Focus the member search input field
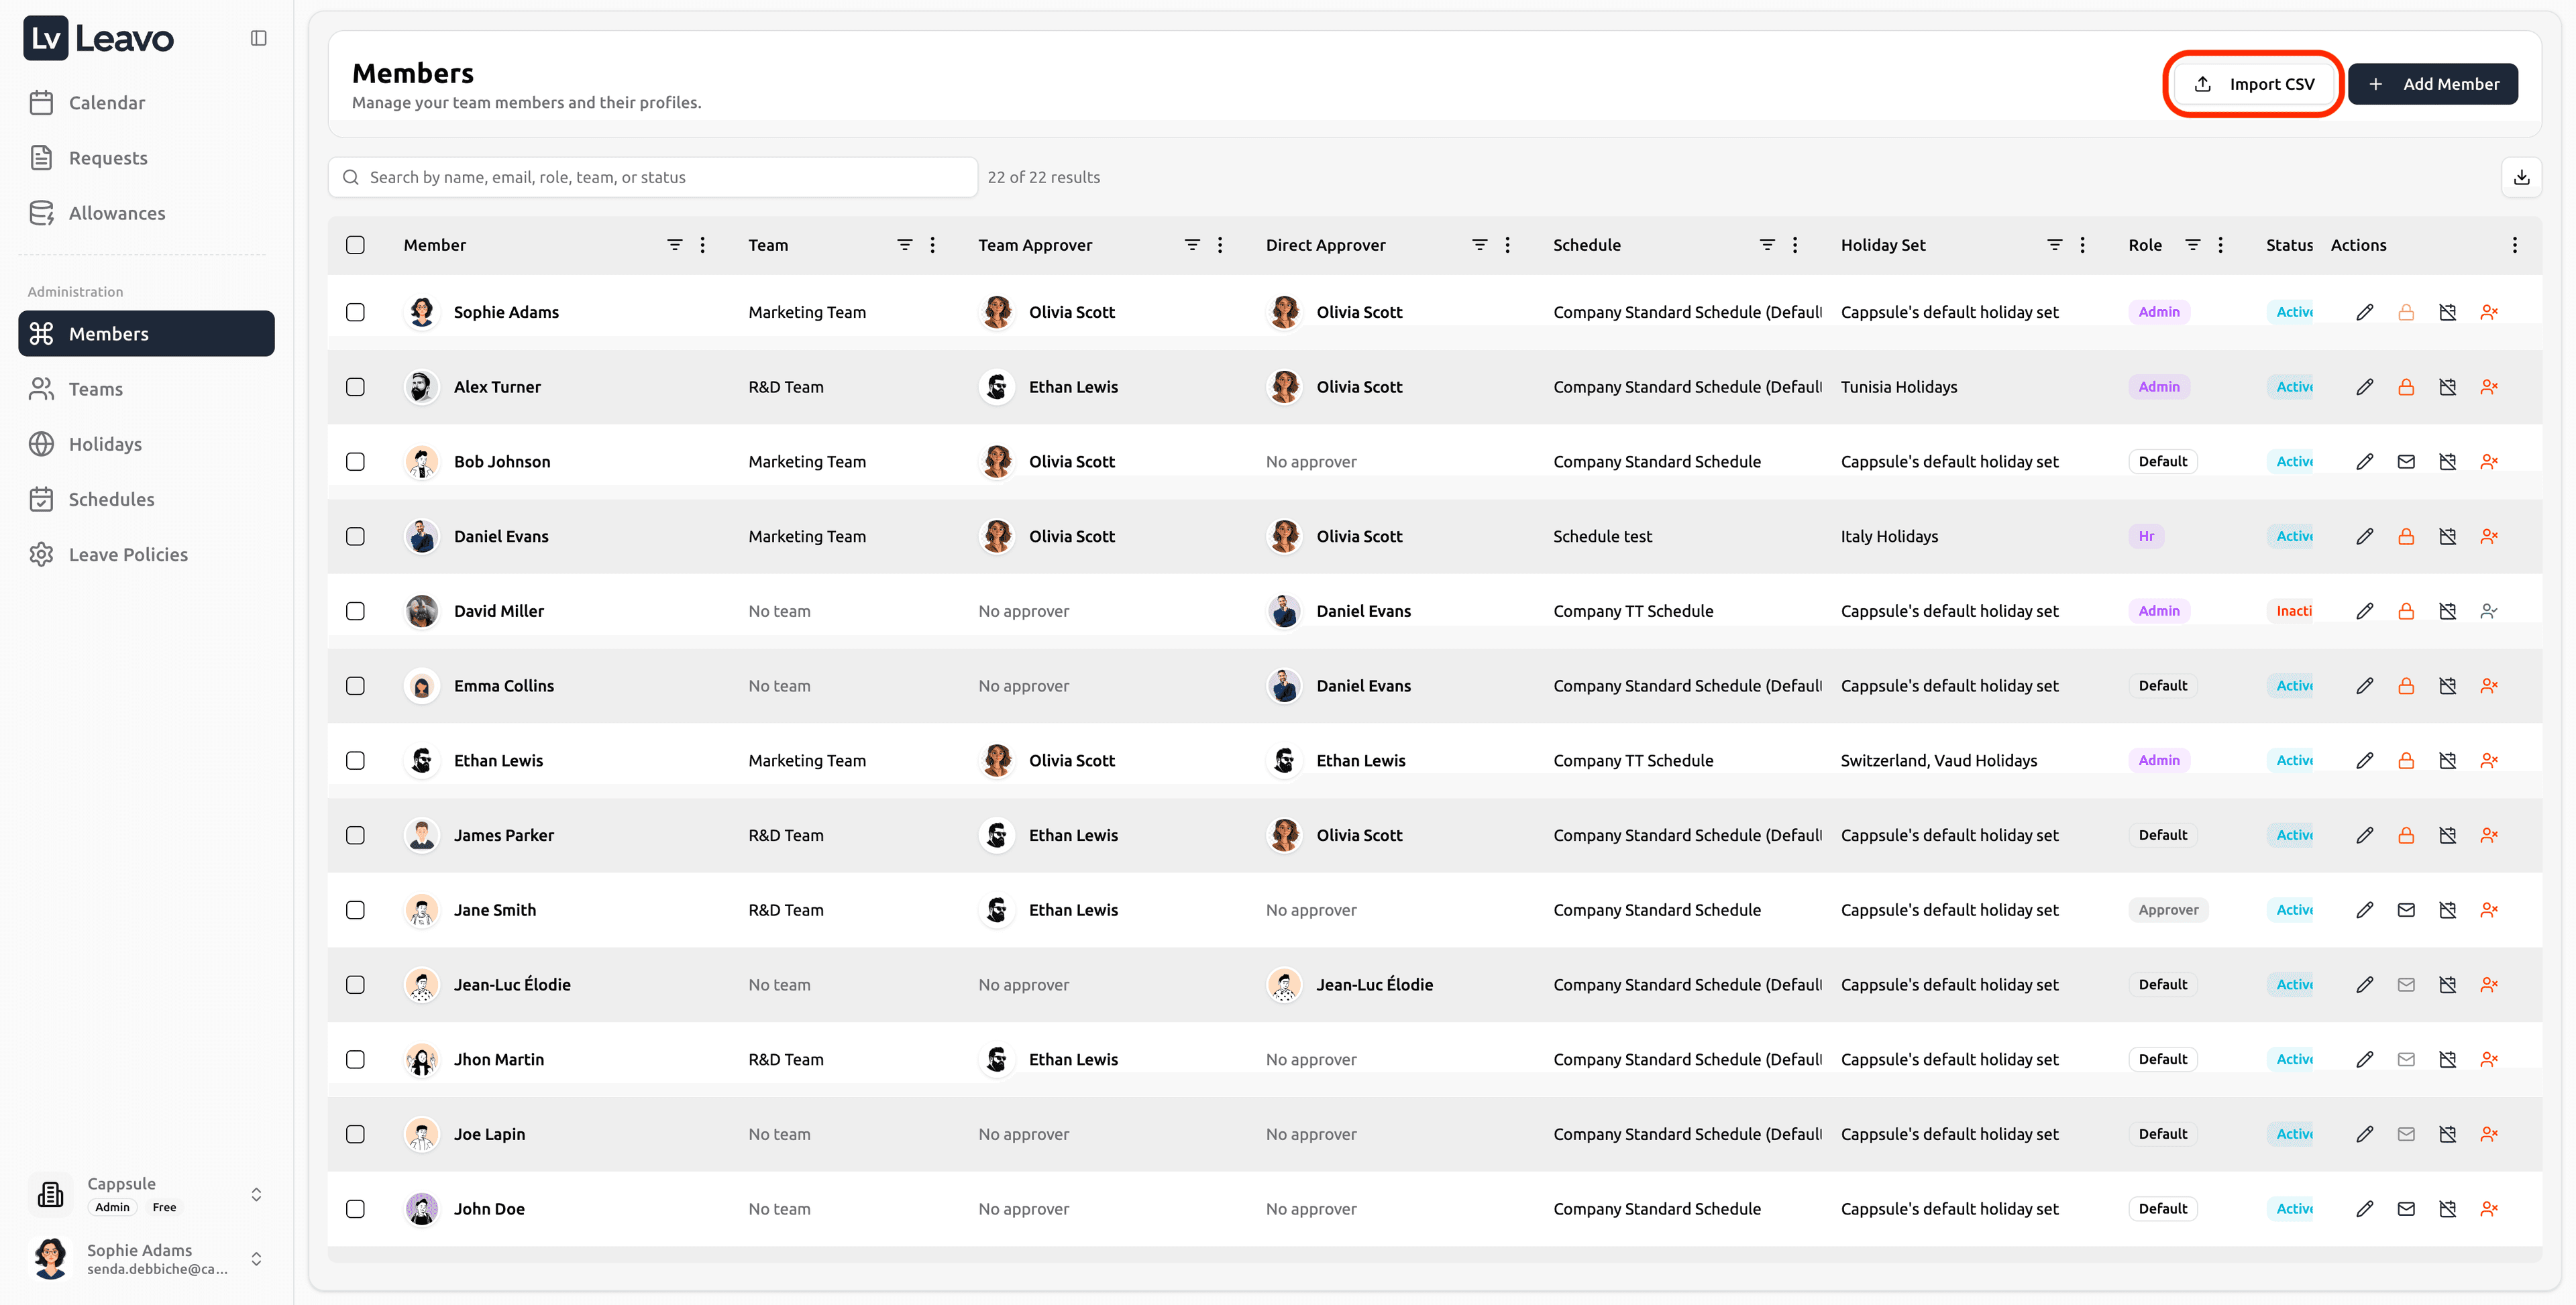Image resolution: width=2576 pixels, height=1305 pixels. tap(660, 177)
